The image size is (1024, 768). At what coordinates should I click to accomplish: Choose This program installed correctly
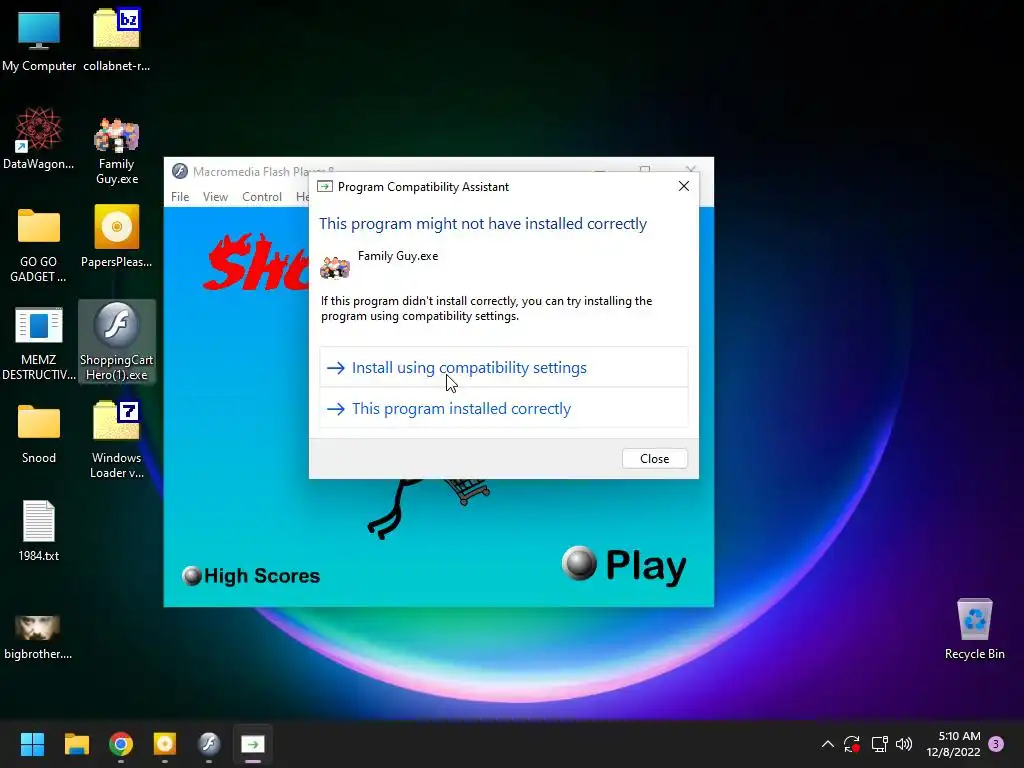point(504,409)
